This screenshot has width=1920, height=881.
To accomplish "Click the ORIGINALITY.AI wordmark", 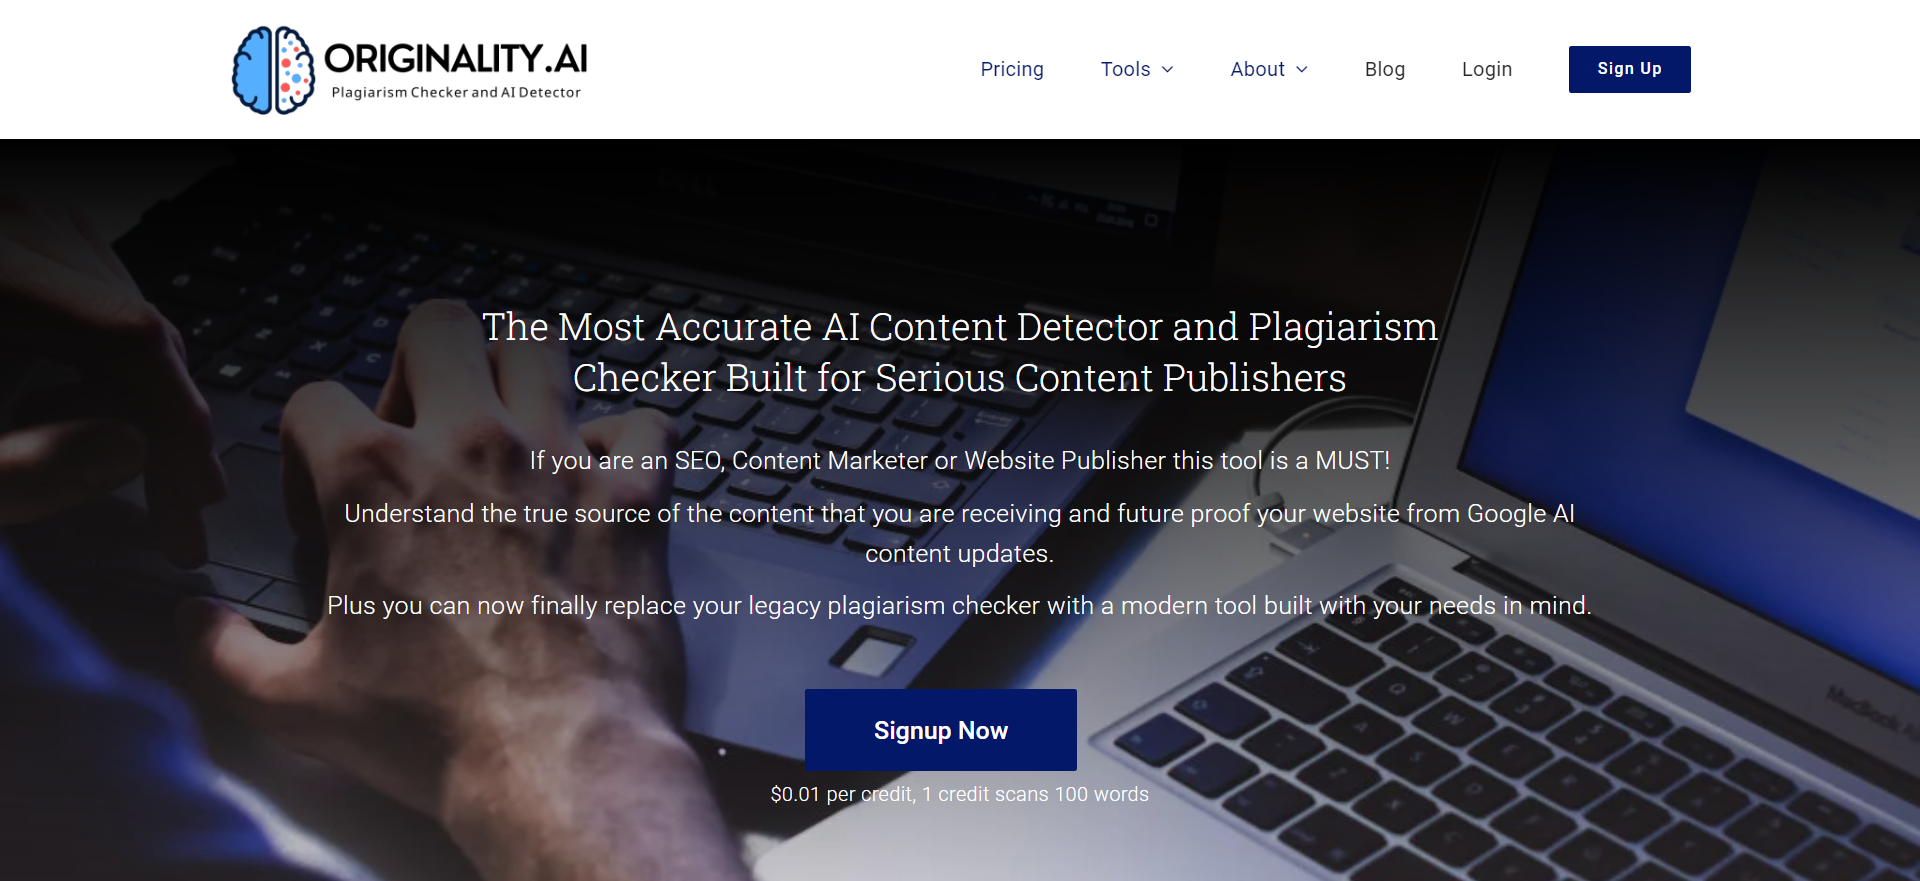I will pos(456,59).
